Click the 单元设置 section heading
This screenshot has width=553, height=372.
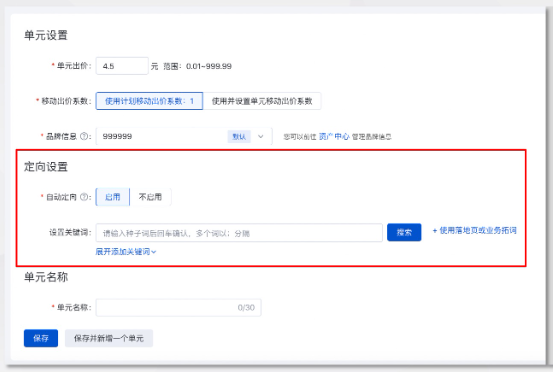46,35
